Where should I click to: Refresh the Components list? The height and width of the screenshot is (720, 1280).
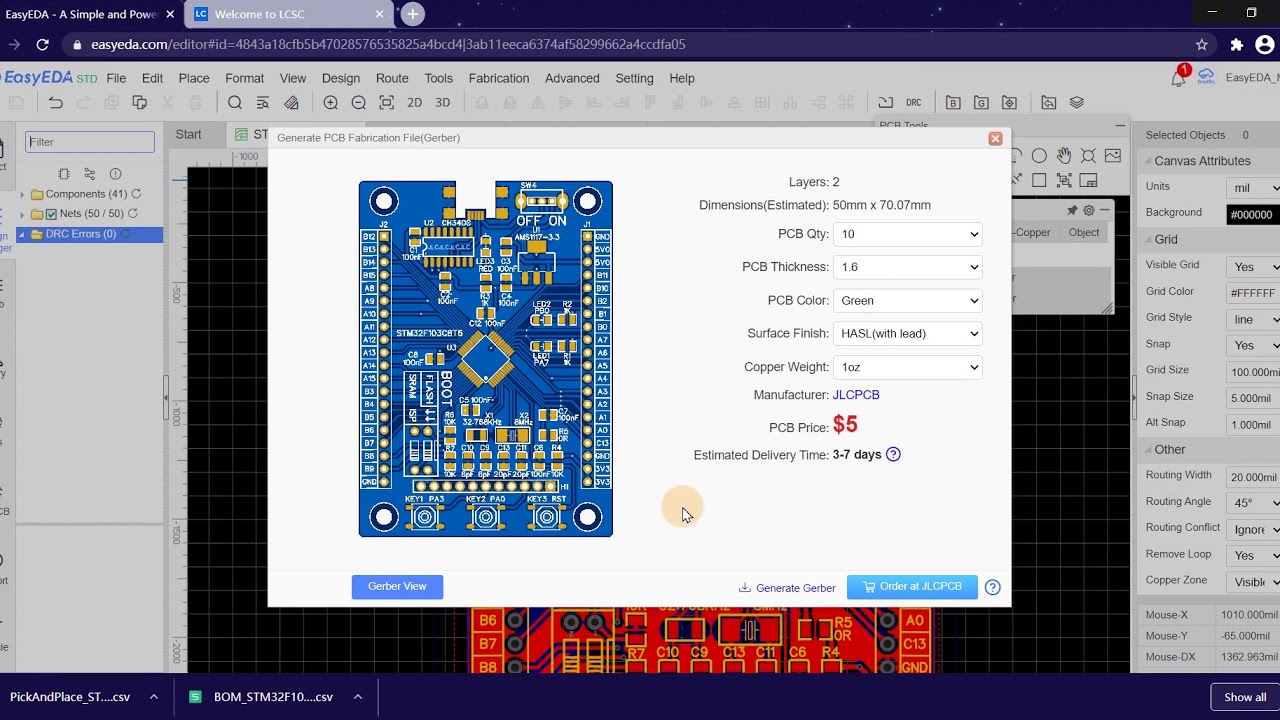click(136, 194)
